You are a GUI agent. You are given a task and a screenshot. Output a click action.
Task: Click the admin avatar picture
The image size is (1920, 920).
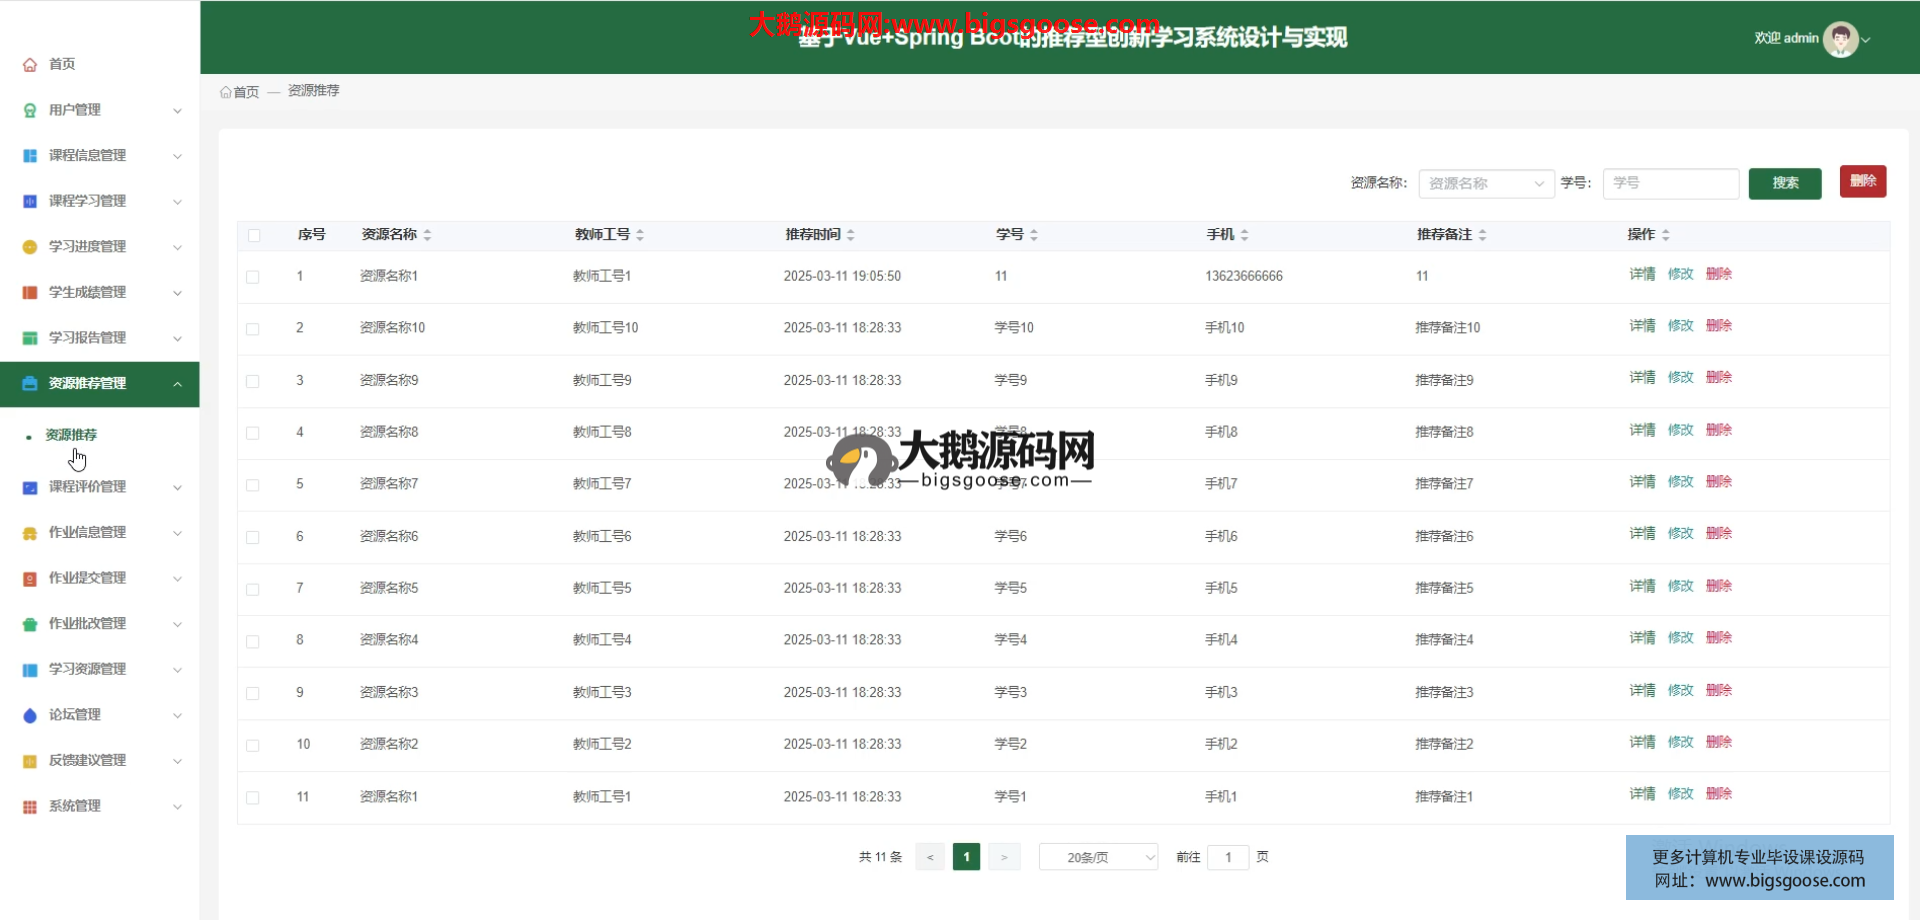1840,39
